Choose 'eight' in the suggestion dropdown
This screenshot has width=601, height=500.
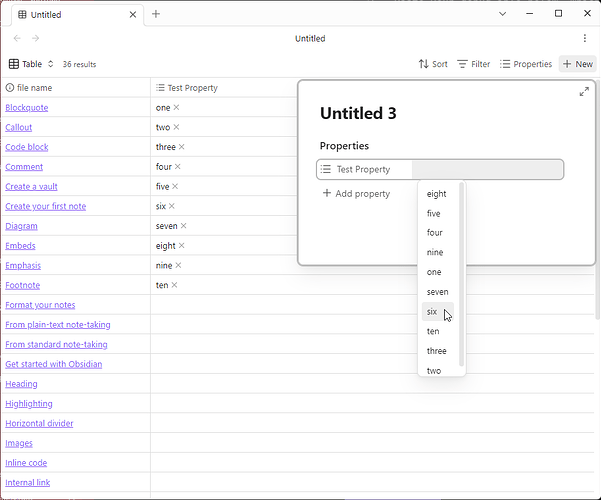436,194
